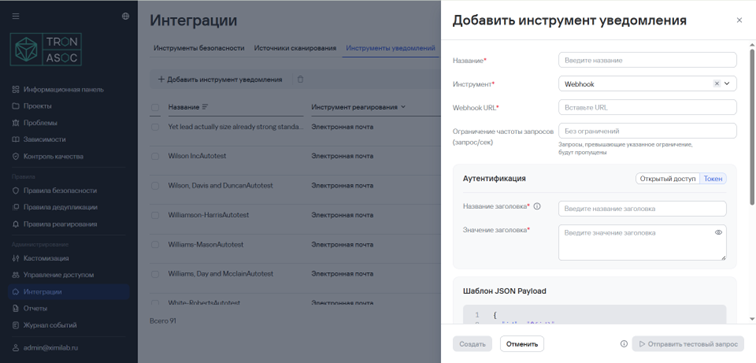Viewport: 756px width, 363px height.
Task: Click into the Название input field
Action: click(647, 60)
